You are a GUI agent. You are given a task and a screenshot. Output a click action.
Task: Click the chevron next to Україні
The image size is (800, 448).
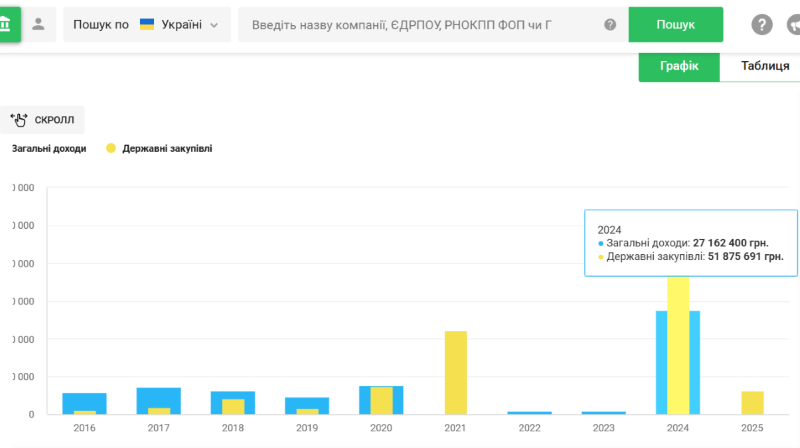[x=213, y=25]
